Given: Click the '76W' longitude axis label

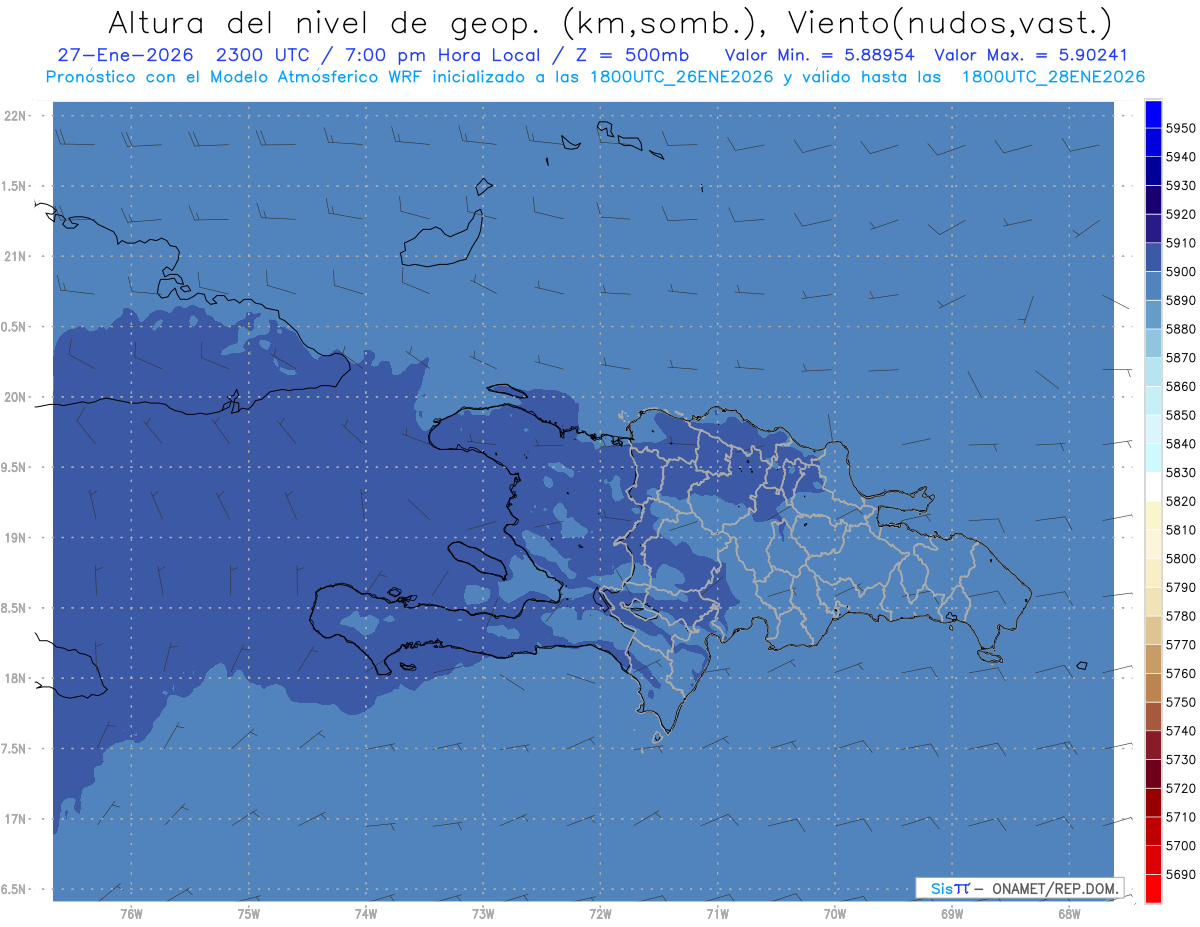Looking at the screenshot, I should click(131, 914).
